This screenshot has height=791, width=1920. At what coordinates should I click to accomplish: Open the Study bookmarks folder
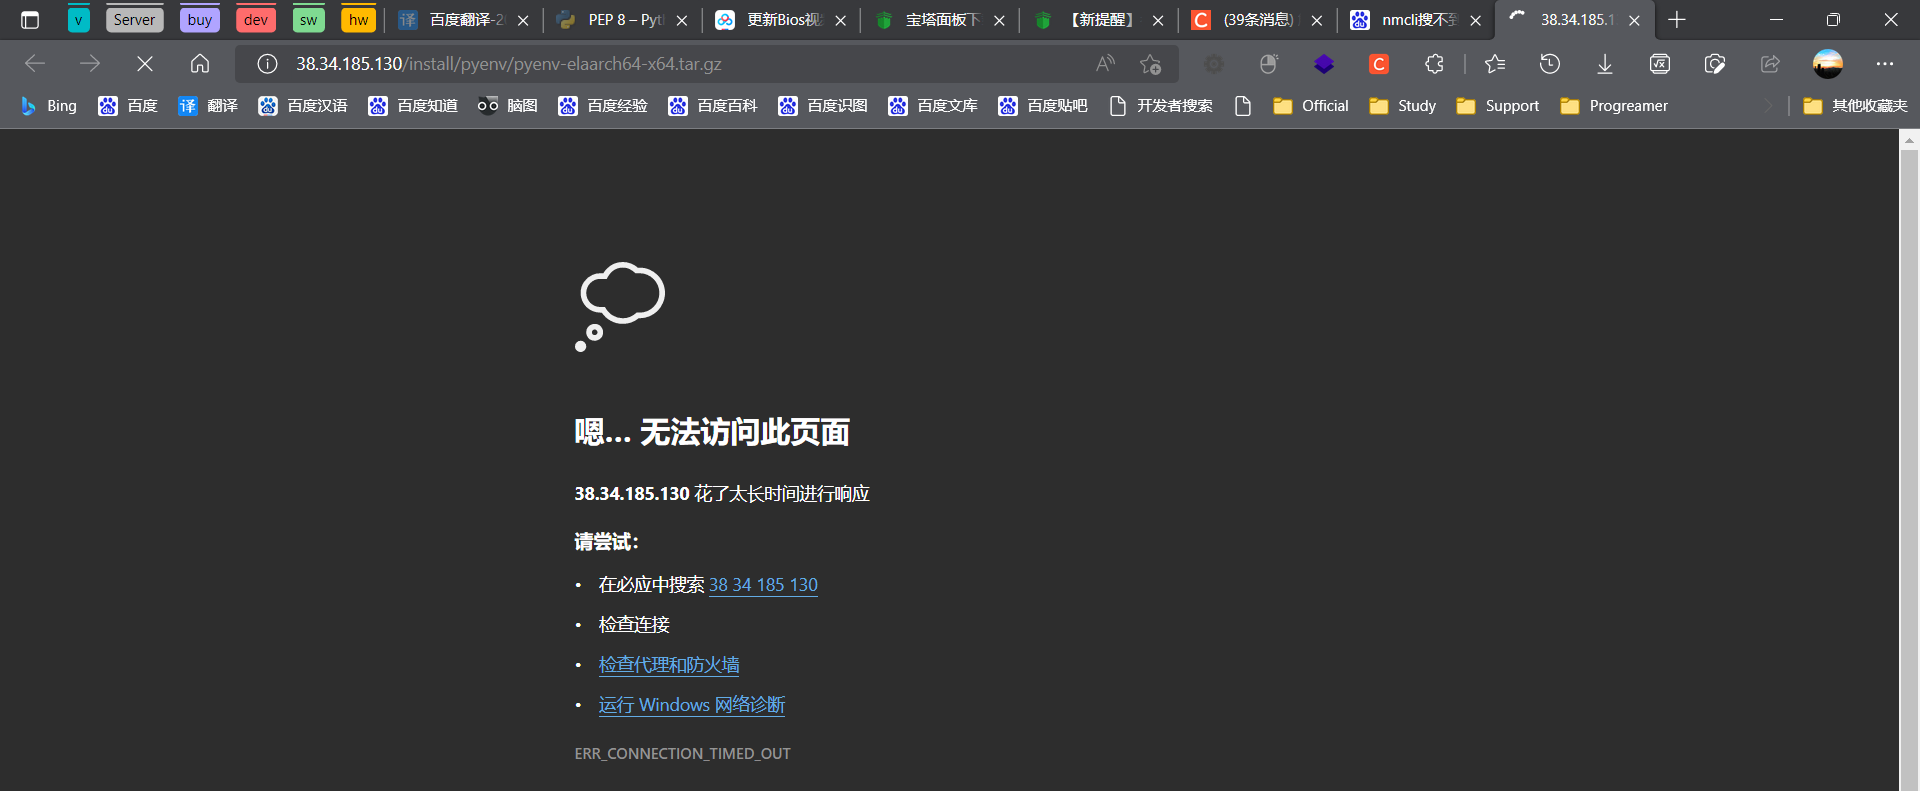[1403, 106]
